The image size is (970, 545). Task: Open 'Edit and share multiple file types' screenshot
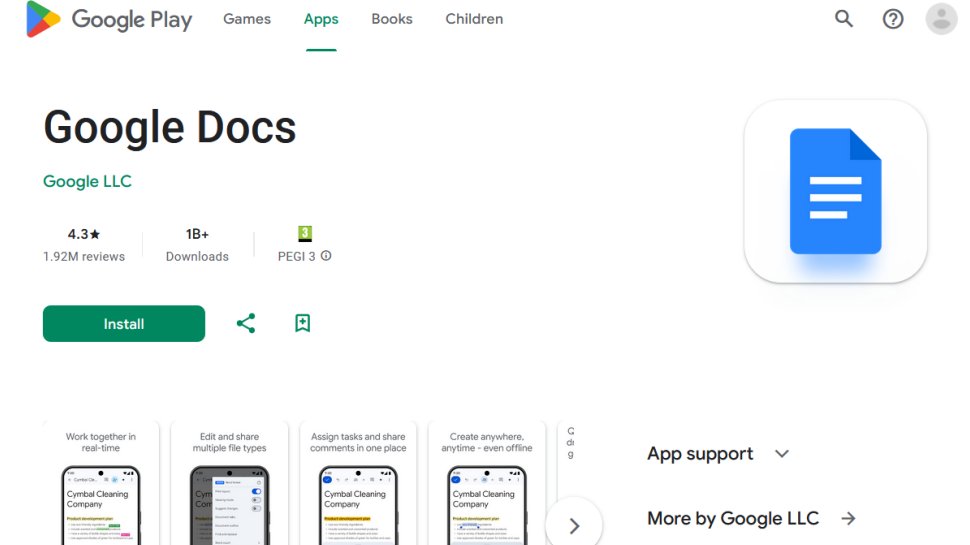(x=230, y=483)
